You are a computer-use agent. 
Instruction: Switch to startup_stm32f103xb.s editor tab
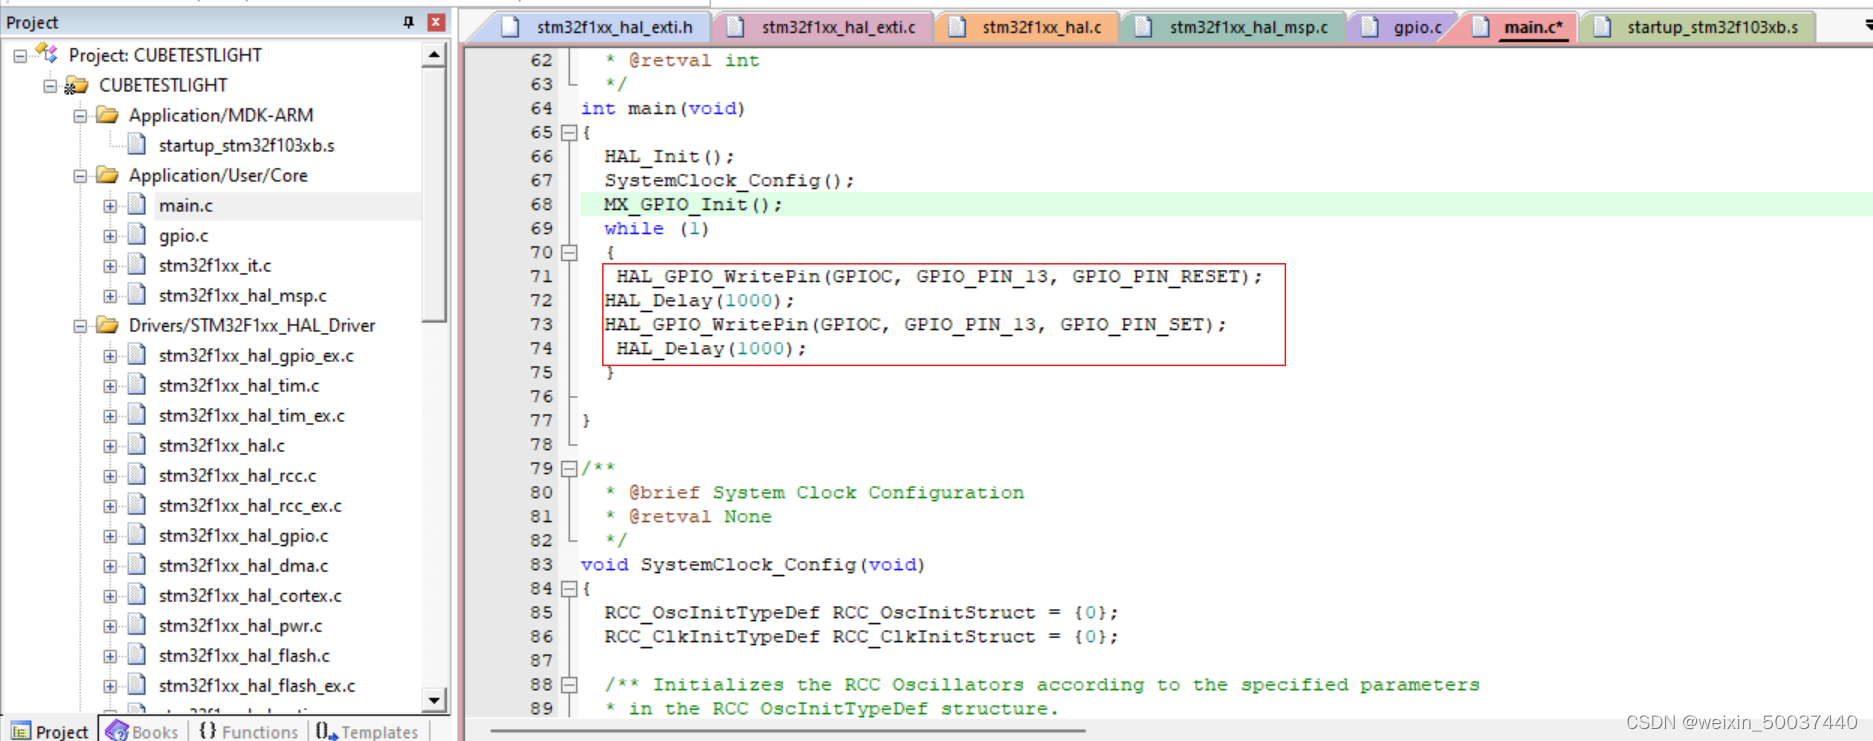click(1700, 27)
